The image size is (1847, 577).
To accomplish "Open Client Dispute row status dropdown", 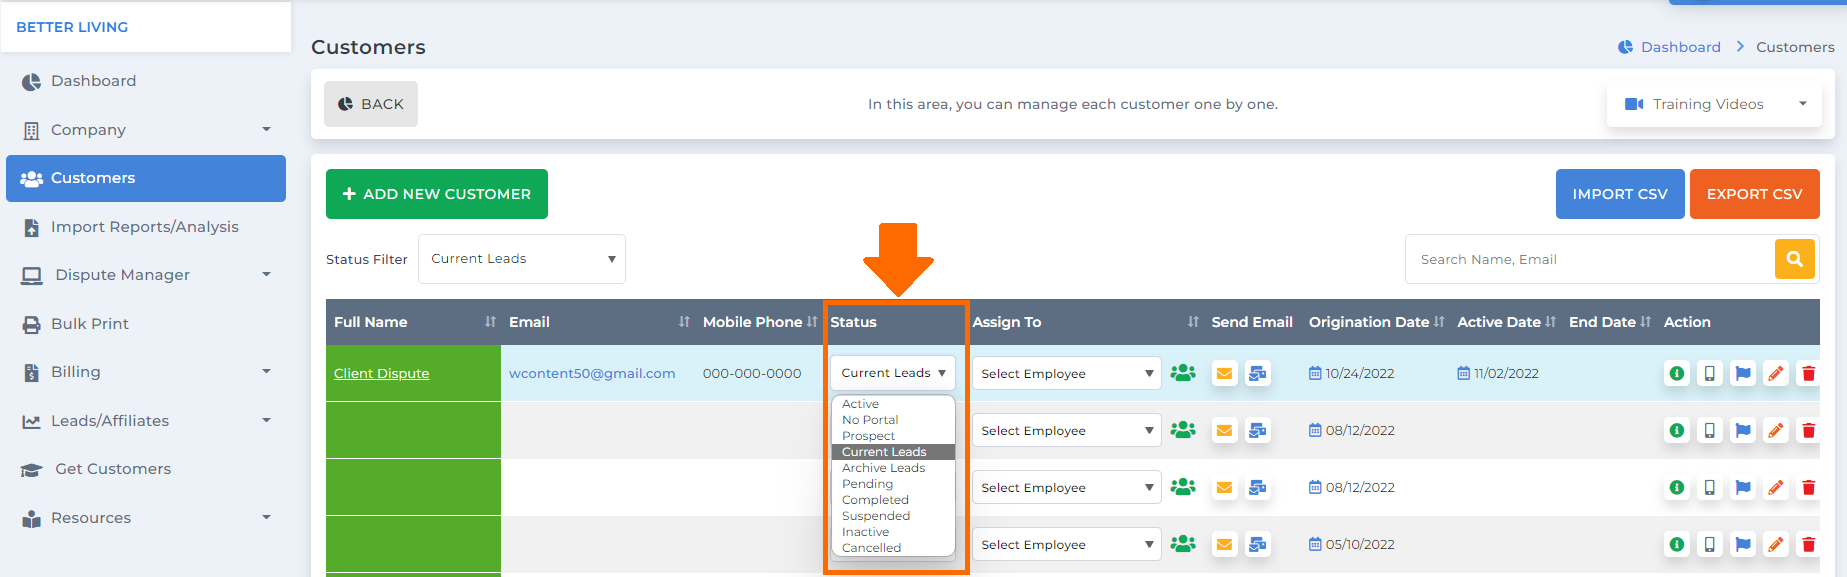I will pyautogui.click(x=893, y=373).
